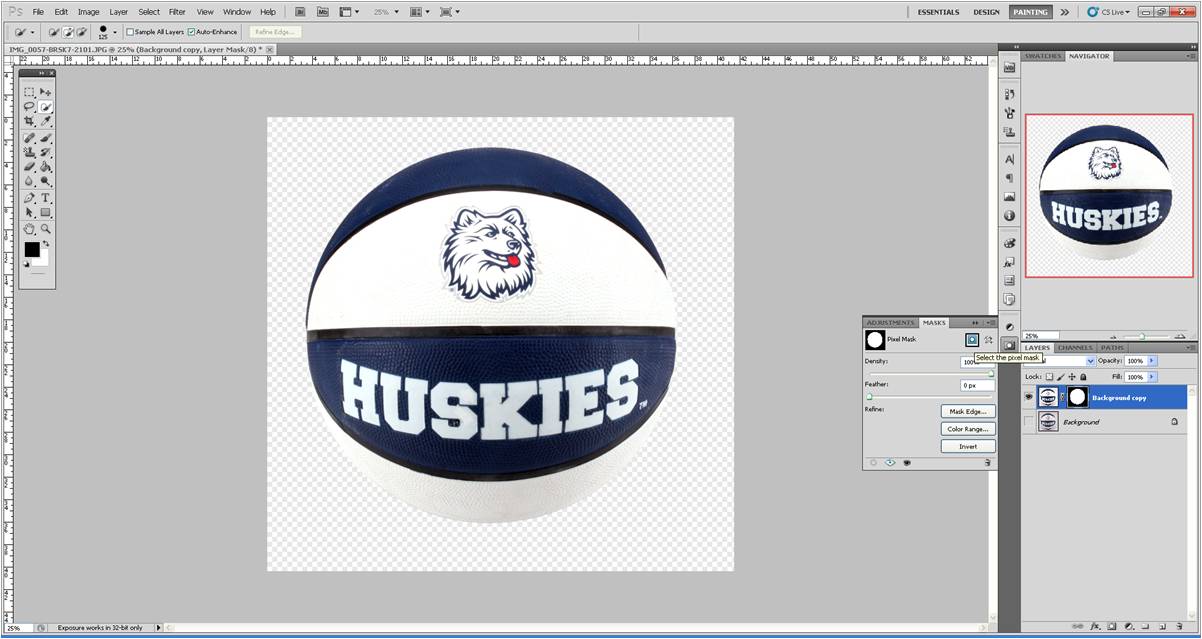Open the layer blending mode dropdown

1090,361
